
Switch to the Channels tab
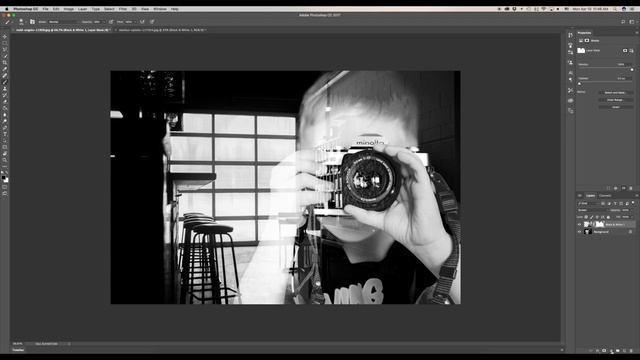click(x=605, y=196)
